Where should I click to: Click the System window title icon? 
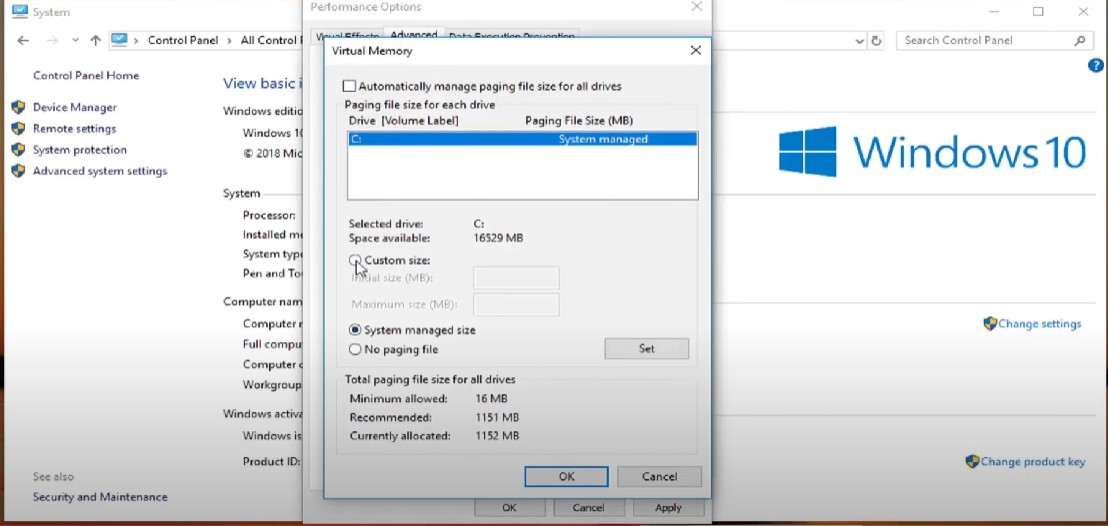click(x=20, y=12)
